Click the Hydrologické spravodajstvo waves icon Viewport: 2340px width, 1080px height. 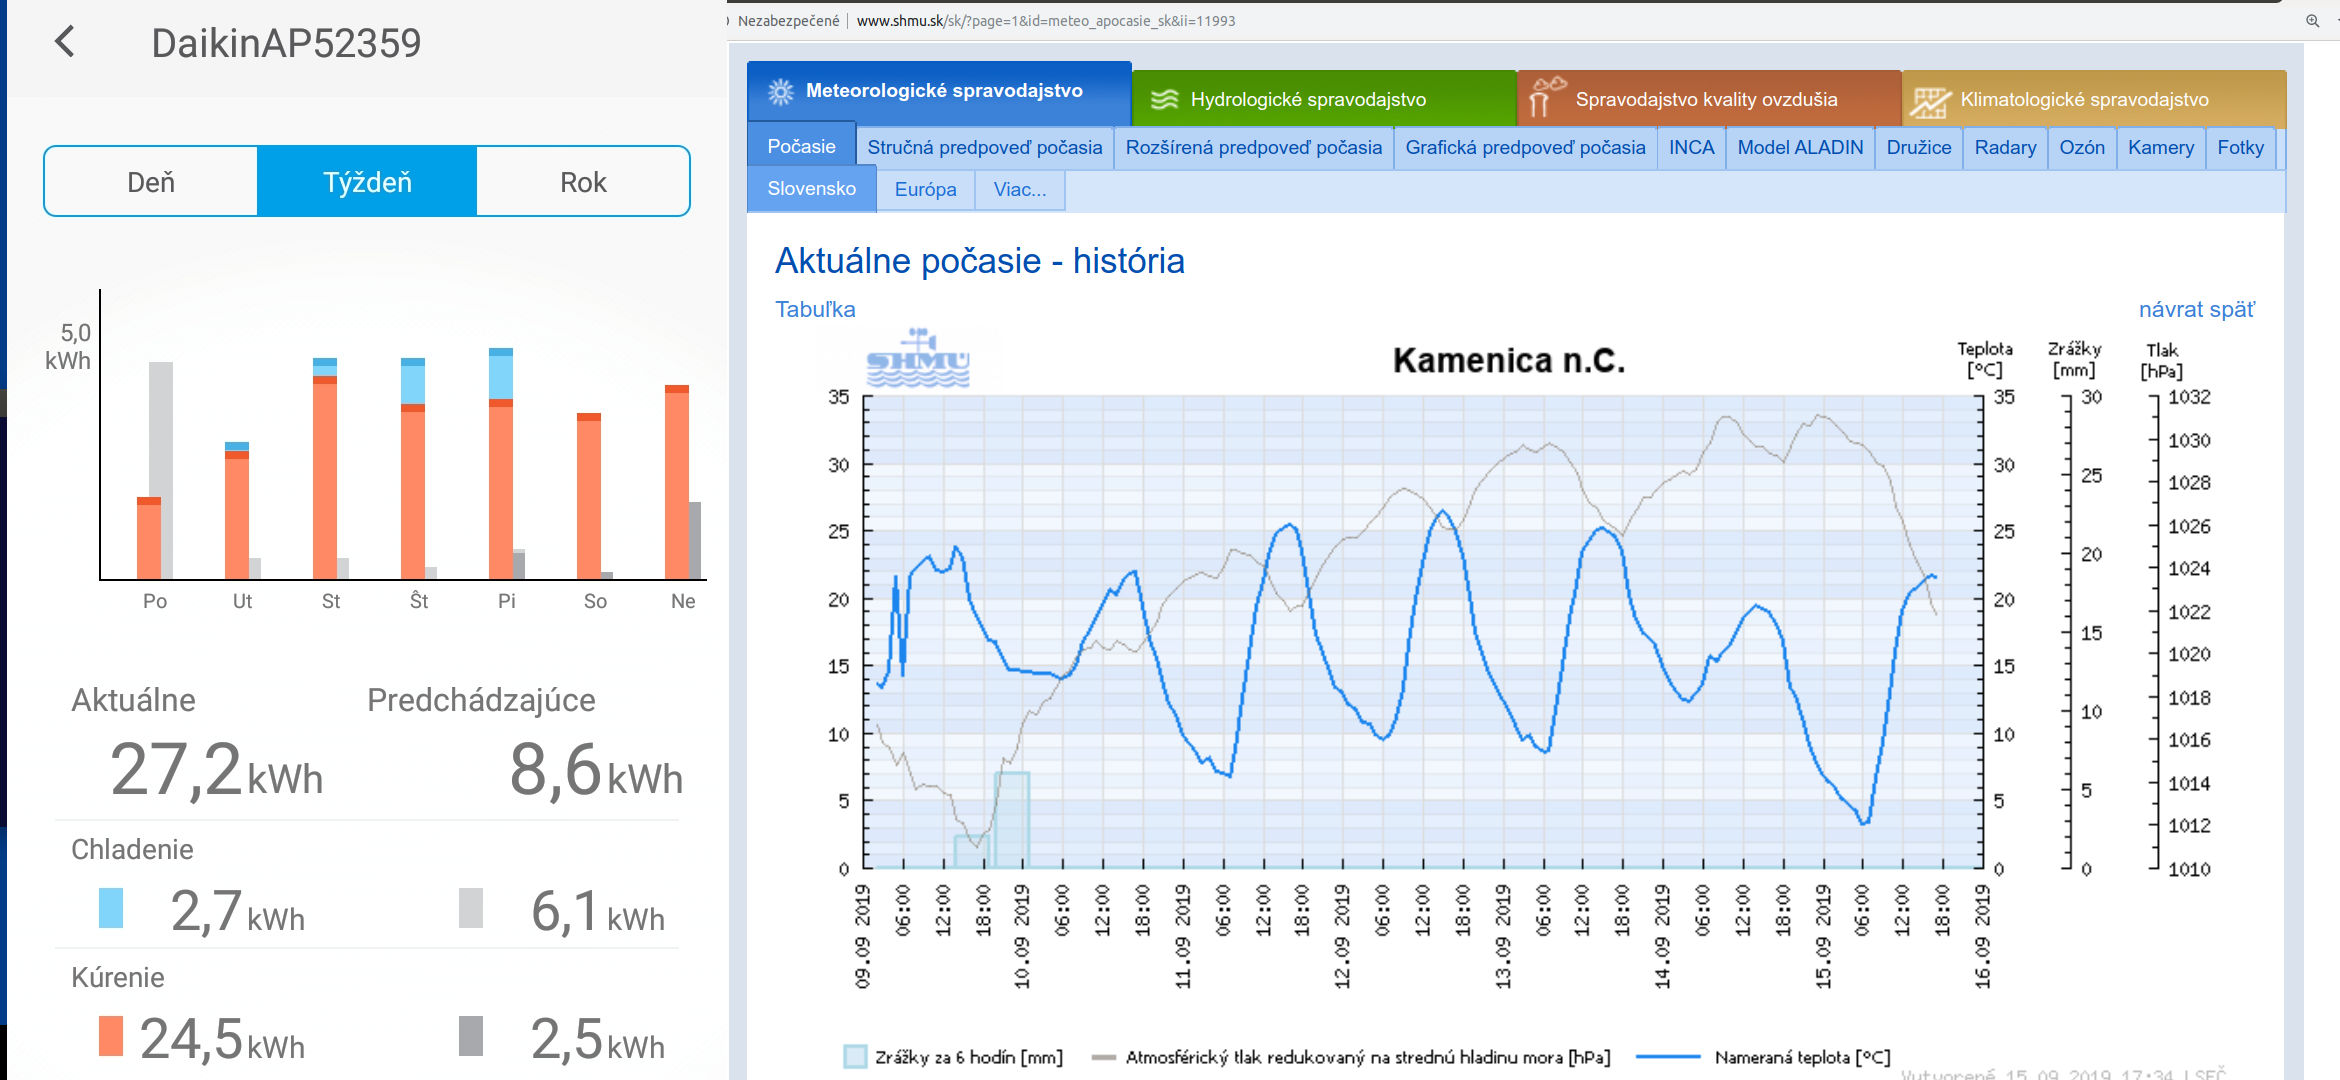[x=1164, y=99]
